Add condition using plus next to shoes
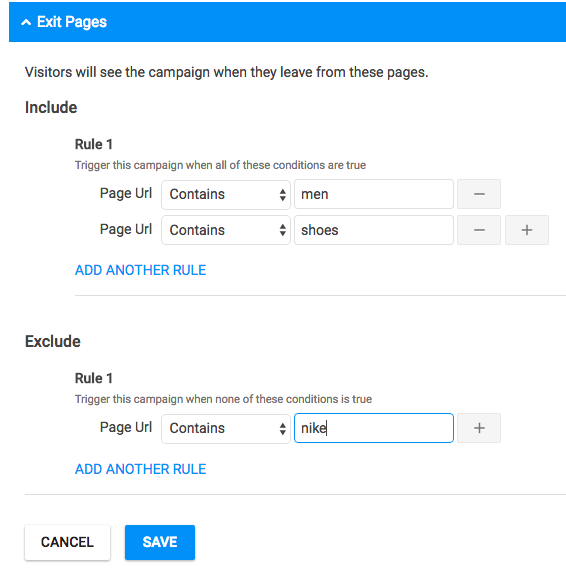566x571 pixels. point(527,230)
